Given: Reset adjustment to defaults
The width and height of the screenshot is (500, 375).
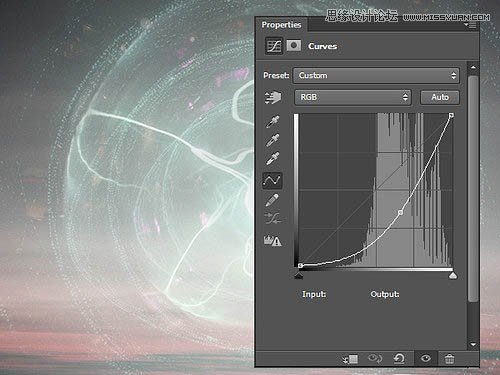Looking at the screenshot, I should click(x=399, y=359).
